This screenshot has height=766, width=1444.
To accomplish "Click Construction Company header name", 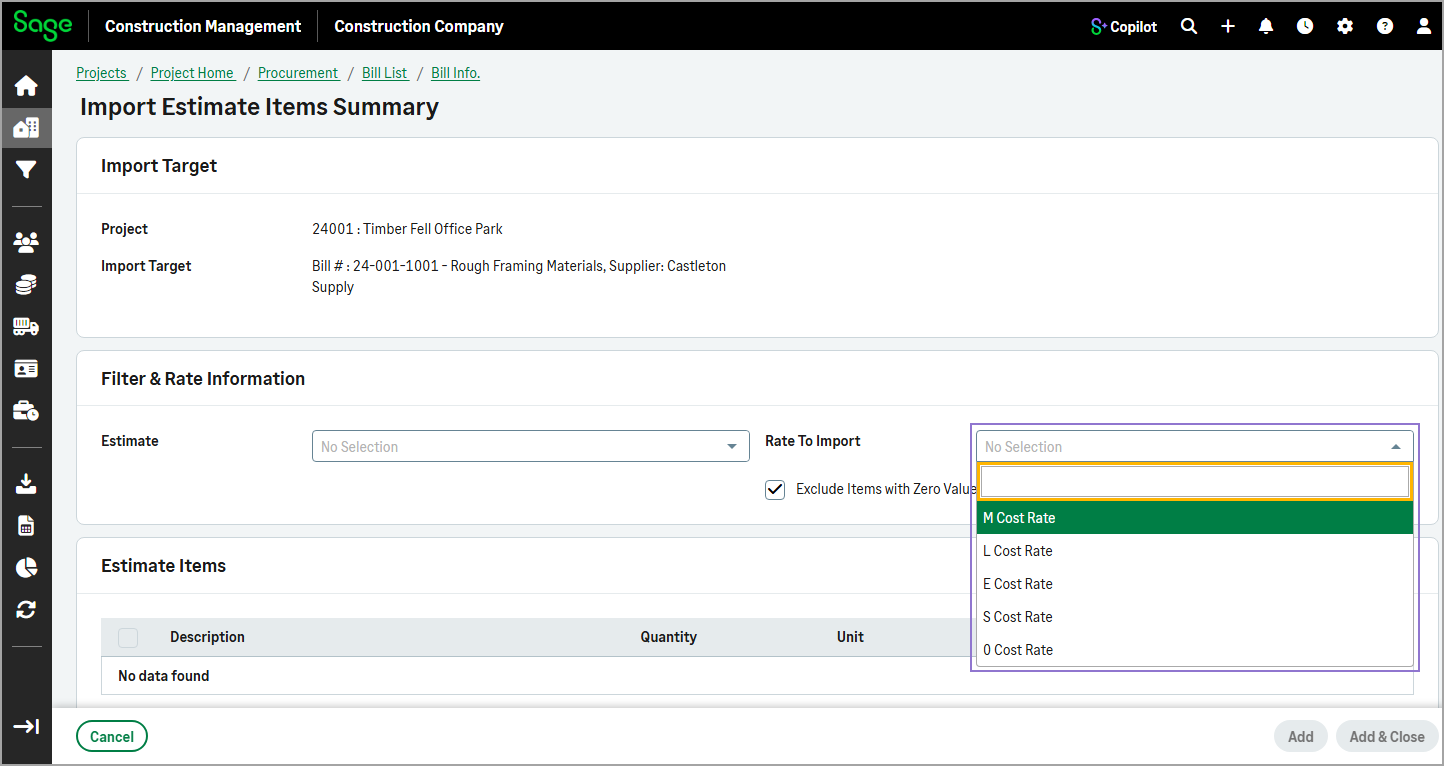I will click(419, 27).
